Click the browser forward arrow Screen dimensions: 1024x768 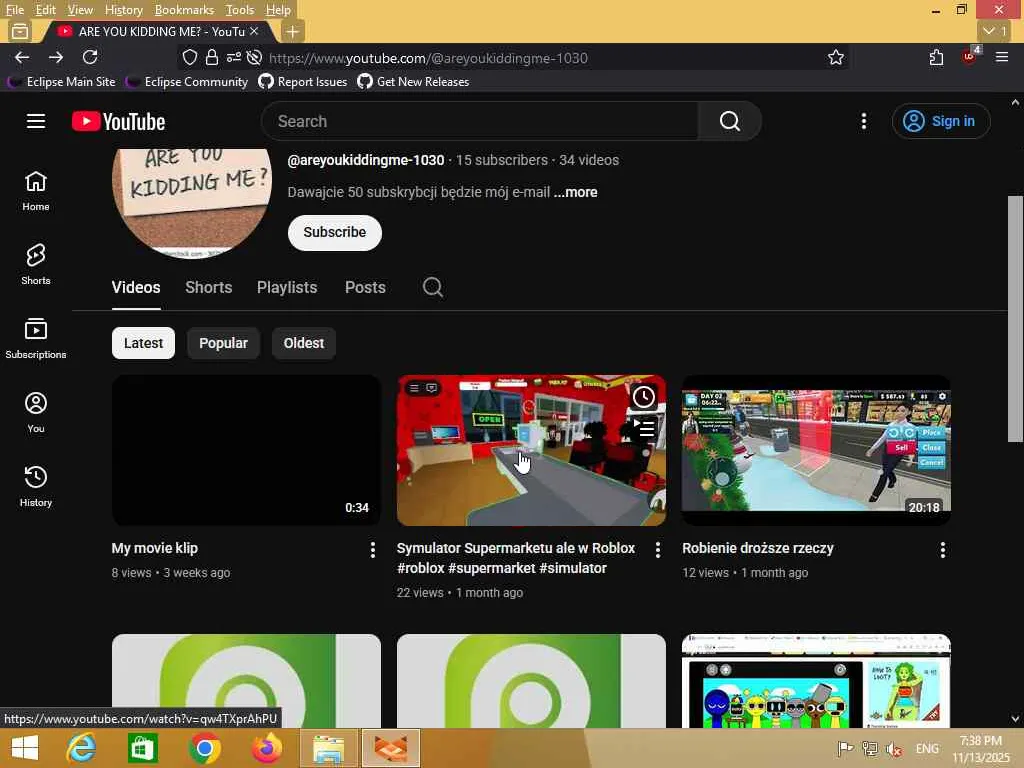tap(56, 57)
